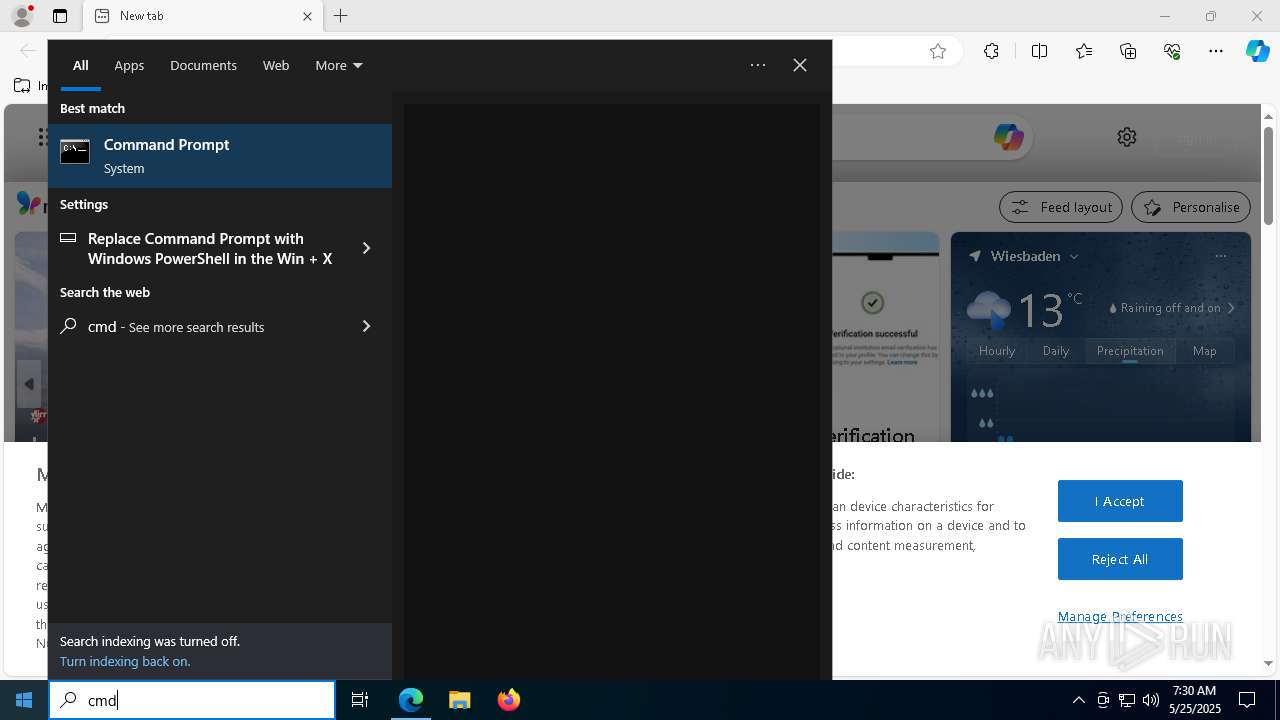Switch weather card to Precipitation tab
This screenshot has height=720, width=1280.
coord(1130,351)
